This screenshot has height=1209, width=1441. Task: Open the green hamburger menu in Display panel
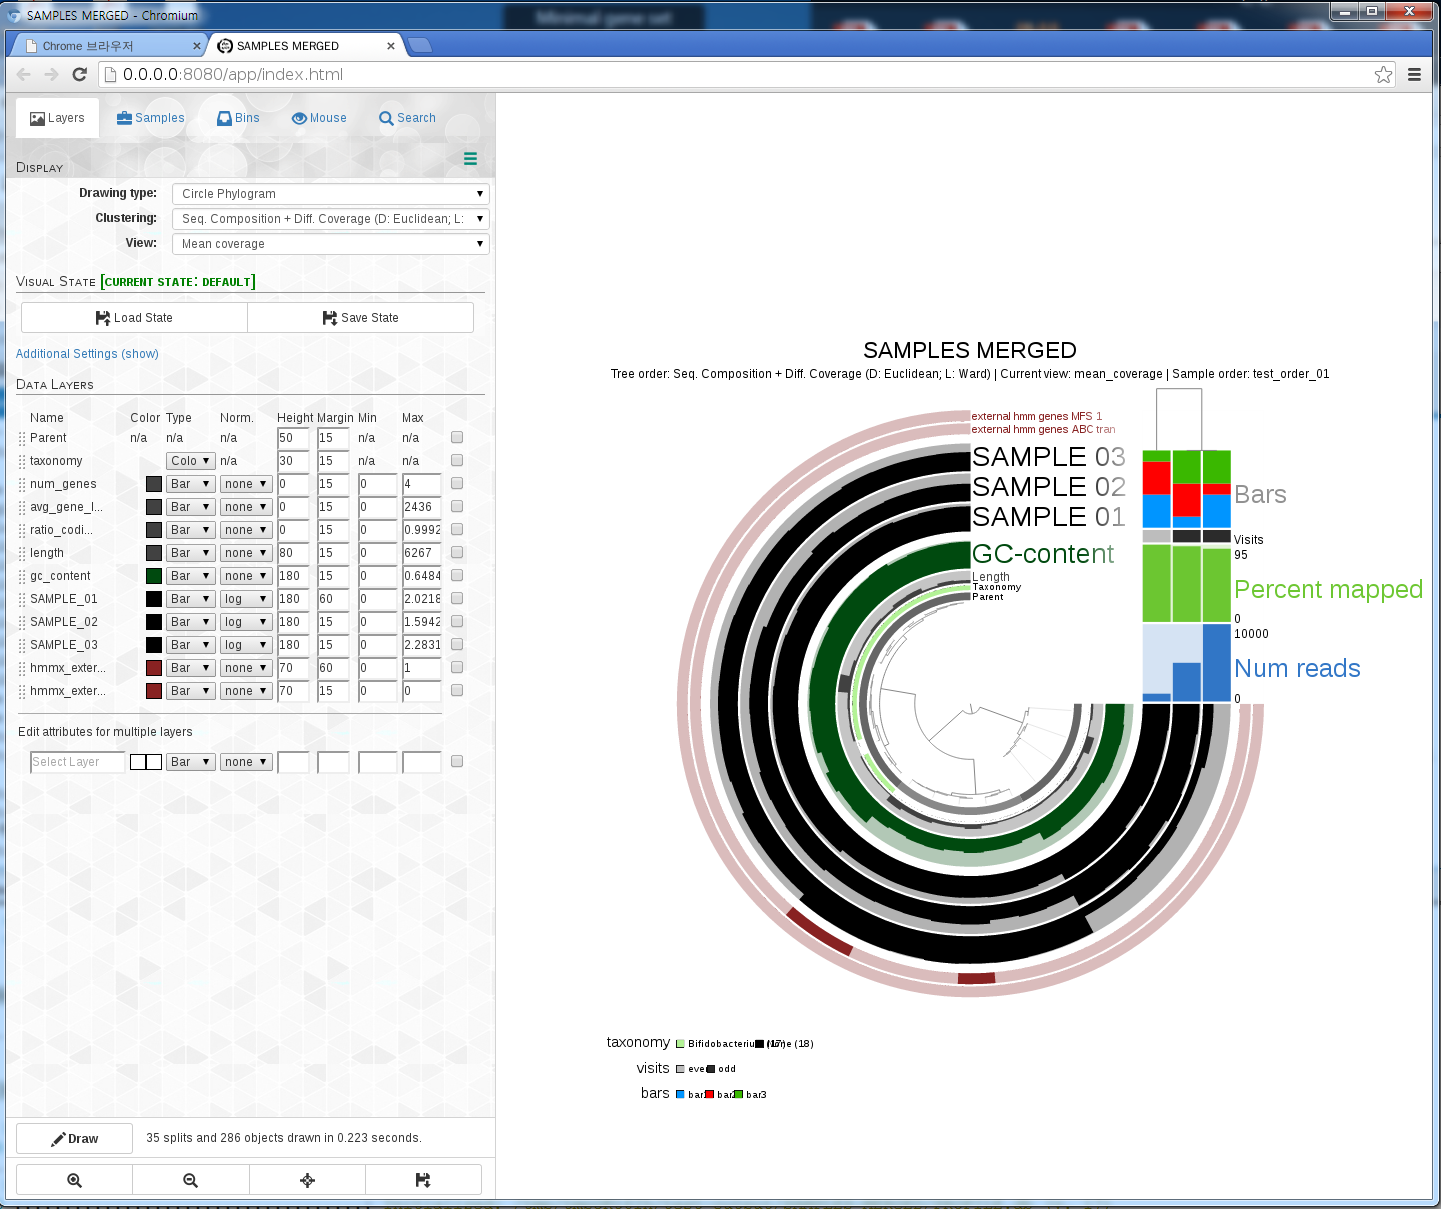click(x=470, y=159)
